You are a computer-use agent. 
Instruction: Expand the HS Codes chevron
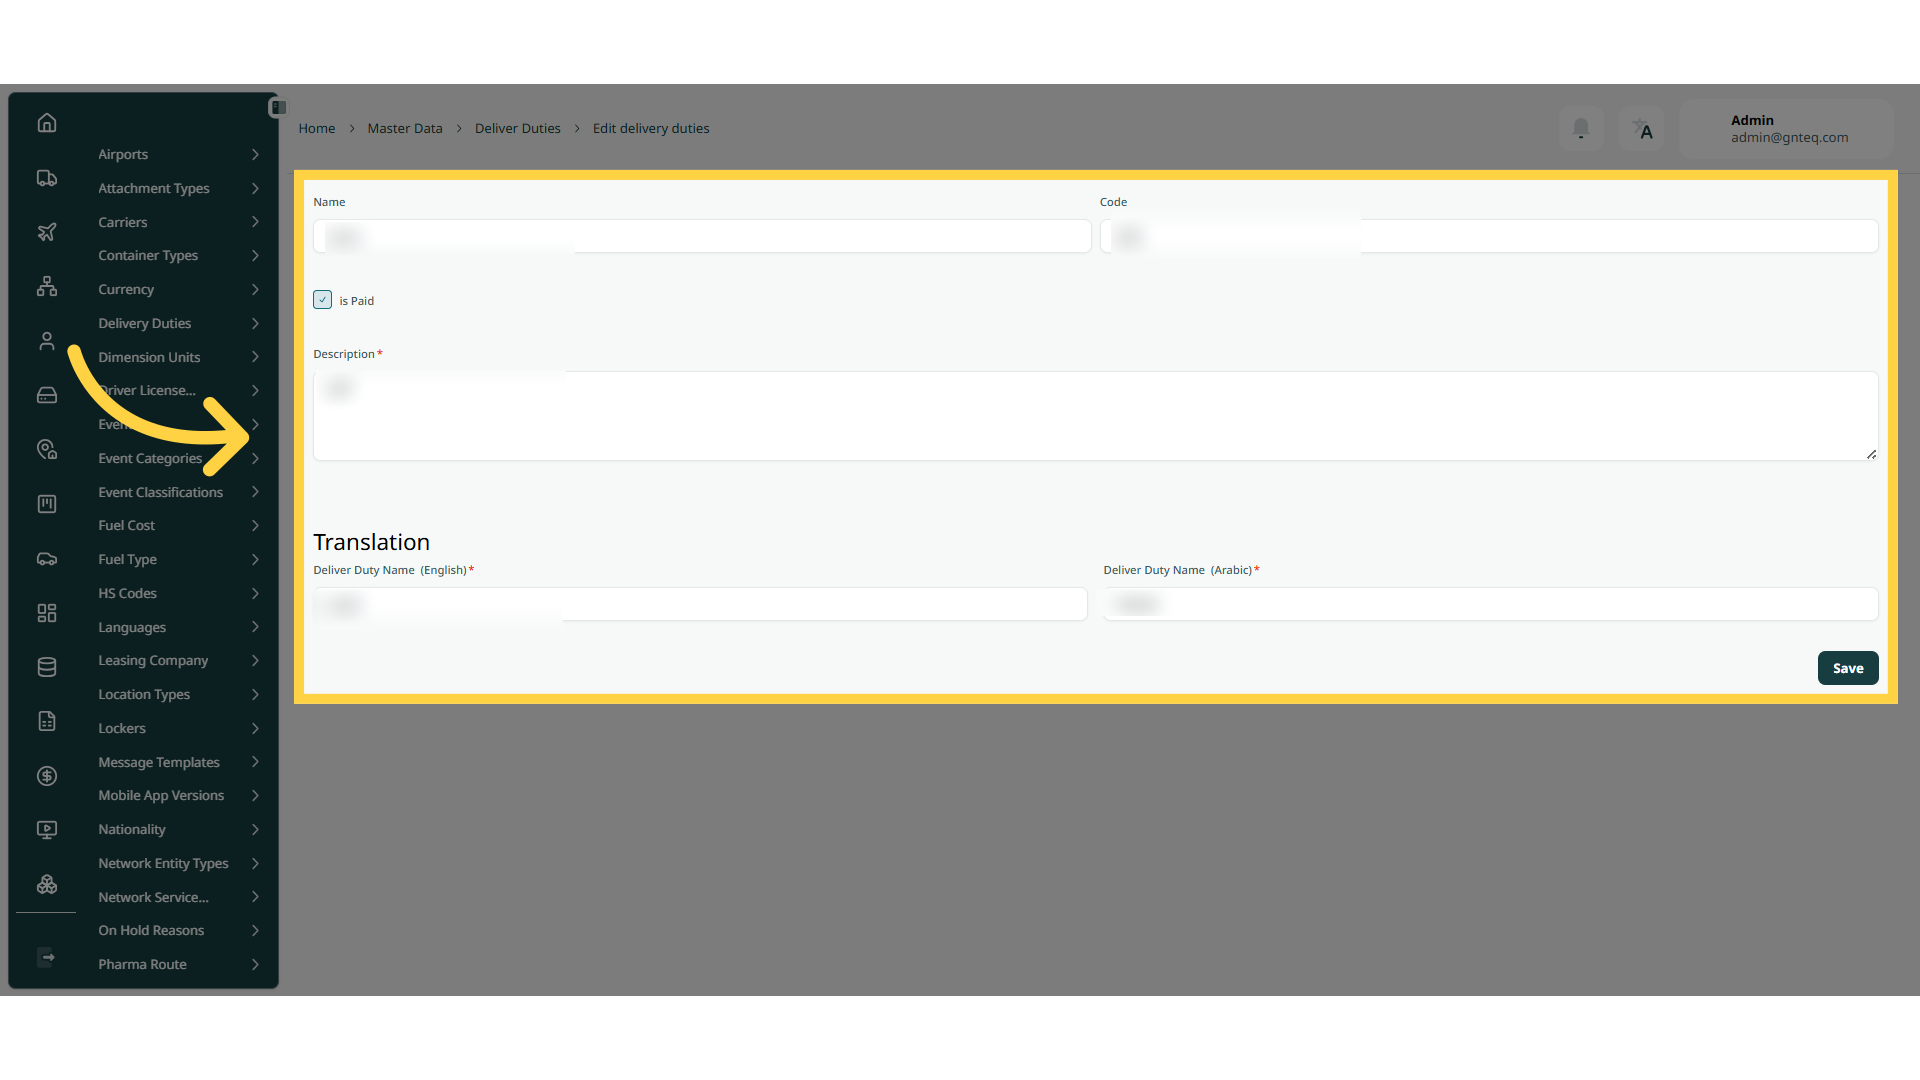[255, 593]
